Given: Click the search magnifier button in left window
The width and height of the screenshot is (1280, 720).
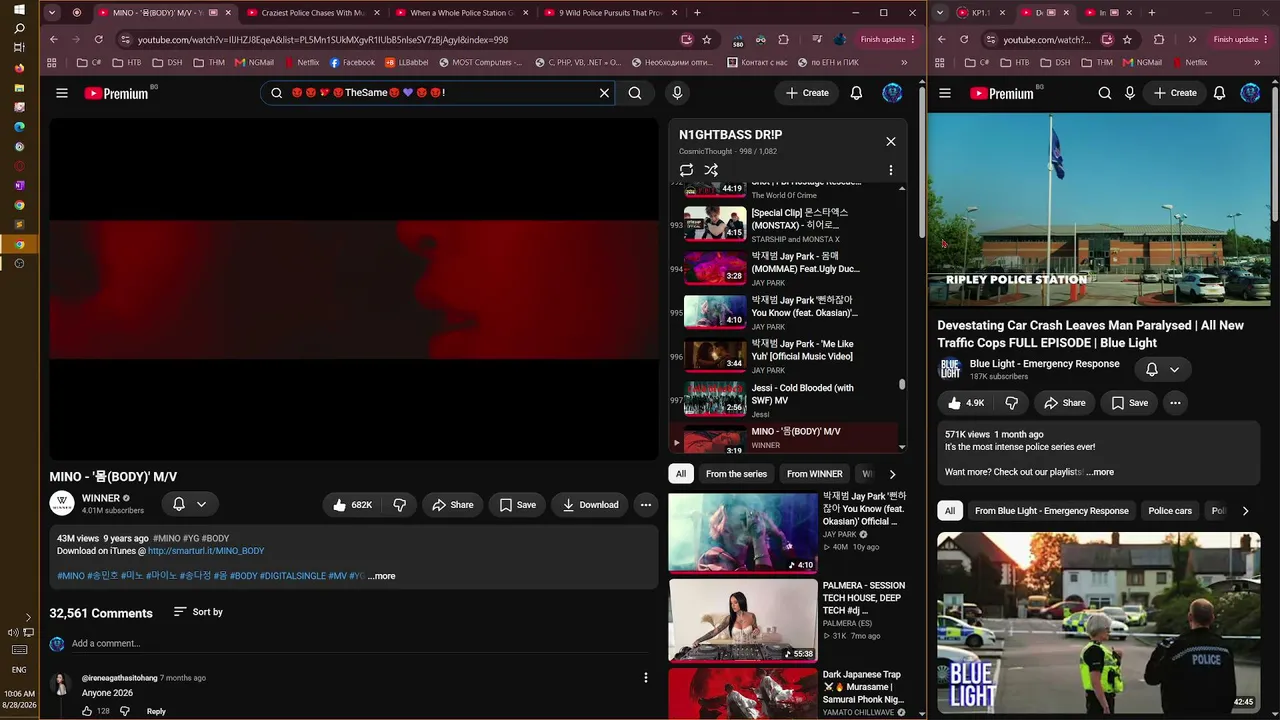Looking at the screenshot, I should tap(635, 93).
